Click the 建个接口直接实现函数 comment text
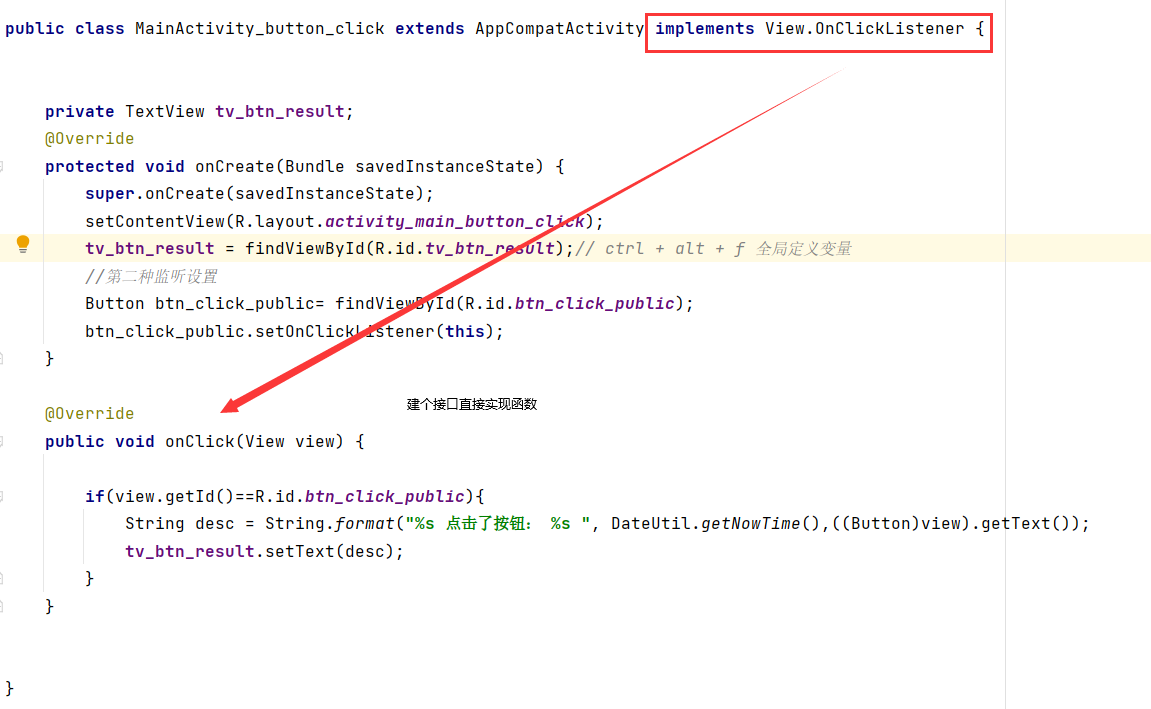Viewport: 1151px width, 709px height. tap(471, 404)
